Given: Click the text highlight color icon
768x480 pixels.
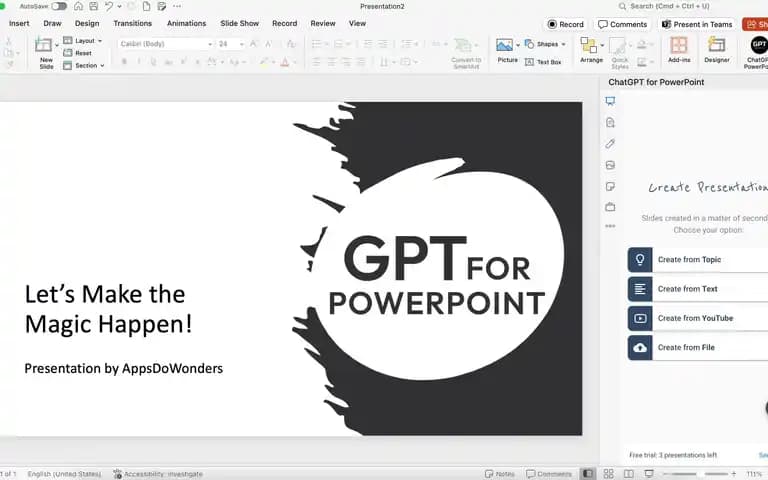Looking at the screenshot, I should coord(264,62).
